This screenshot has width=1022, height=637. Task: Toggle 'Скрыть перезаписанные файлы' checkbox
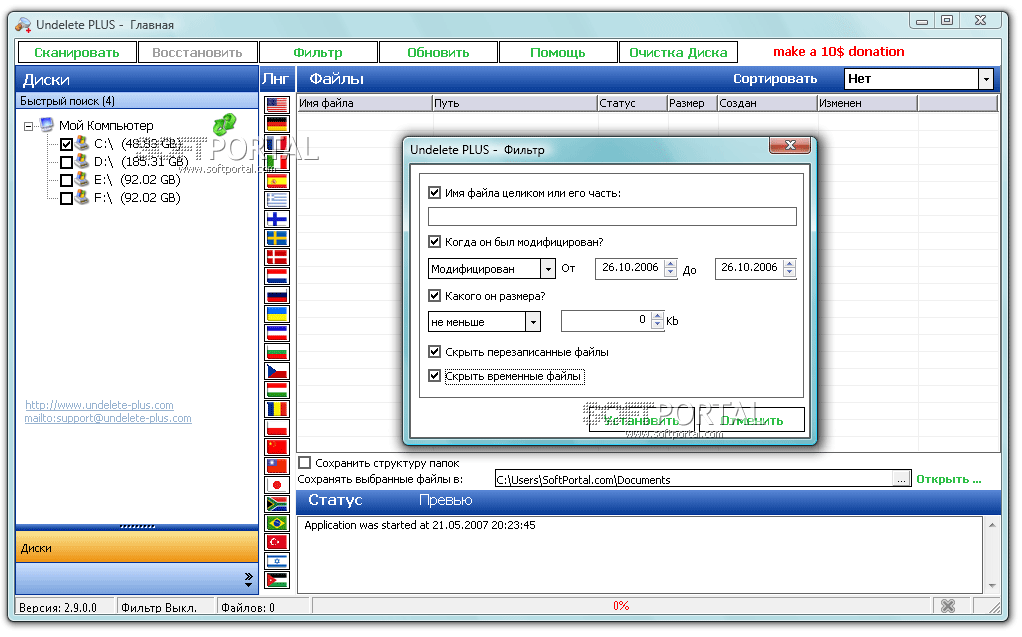[435, 351]
